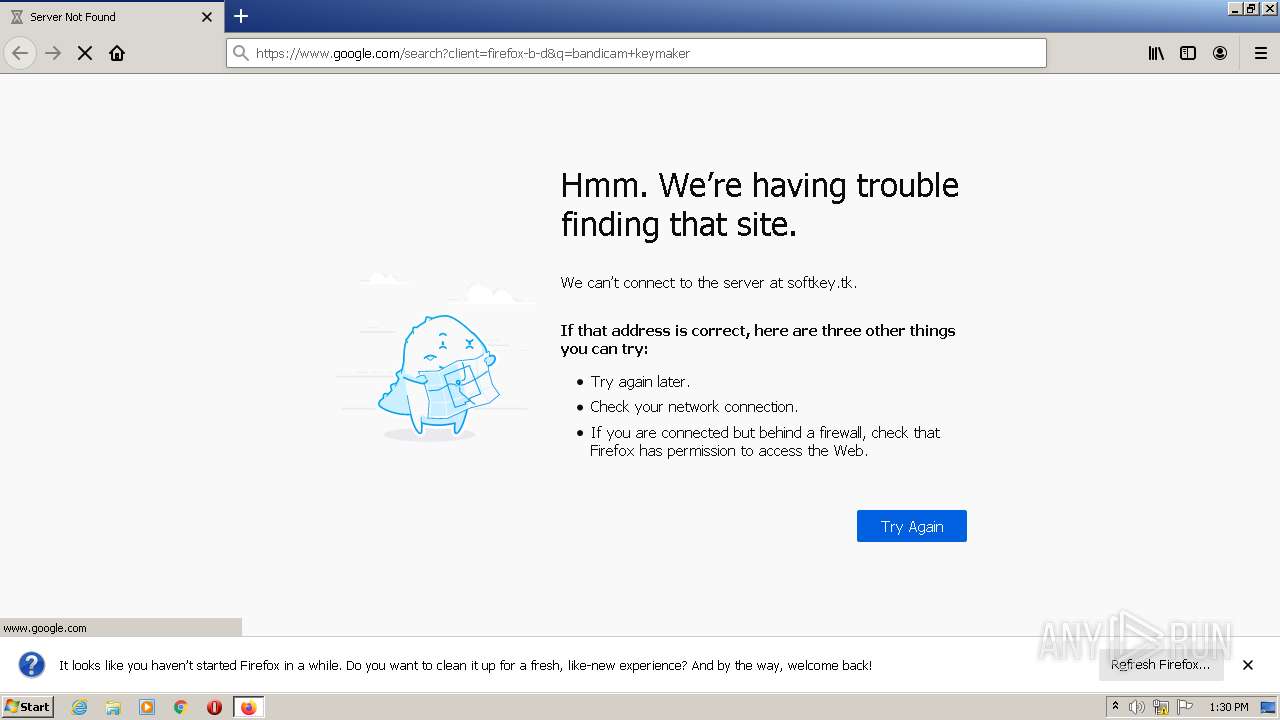1280x720 pixels.
Task: Close the Firefox window
Action: tap(1270, 8)
